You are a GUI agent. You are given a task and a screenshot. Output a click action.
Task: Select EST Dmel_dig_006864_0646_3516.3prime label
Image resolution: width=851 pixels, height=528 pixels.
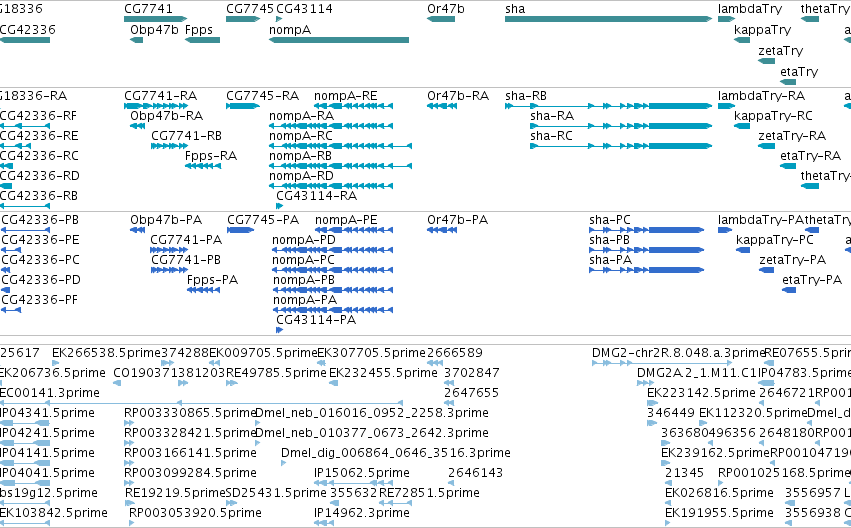coord(396,453)
